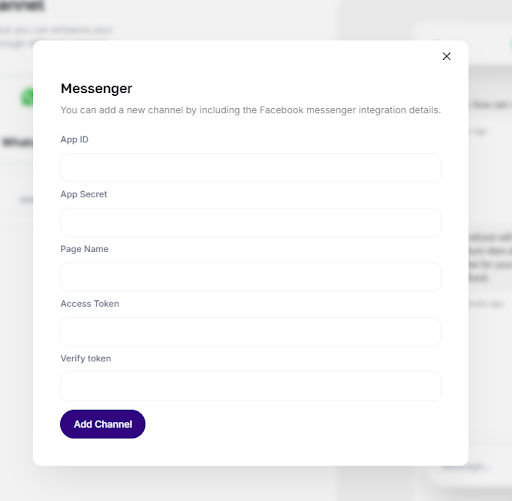Click the App Secret label text
This screenshot has height=501, width=512.
[84, 194]
